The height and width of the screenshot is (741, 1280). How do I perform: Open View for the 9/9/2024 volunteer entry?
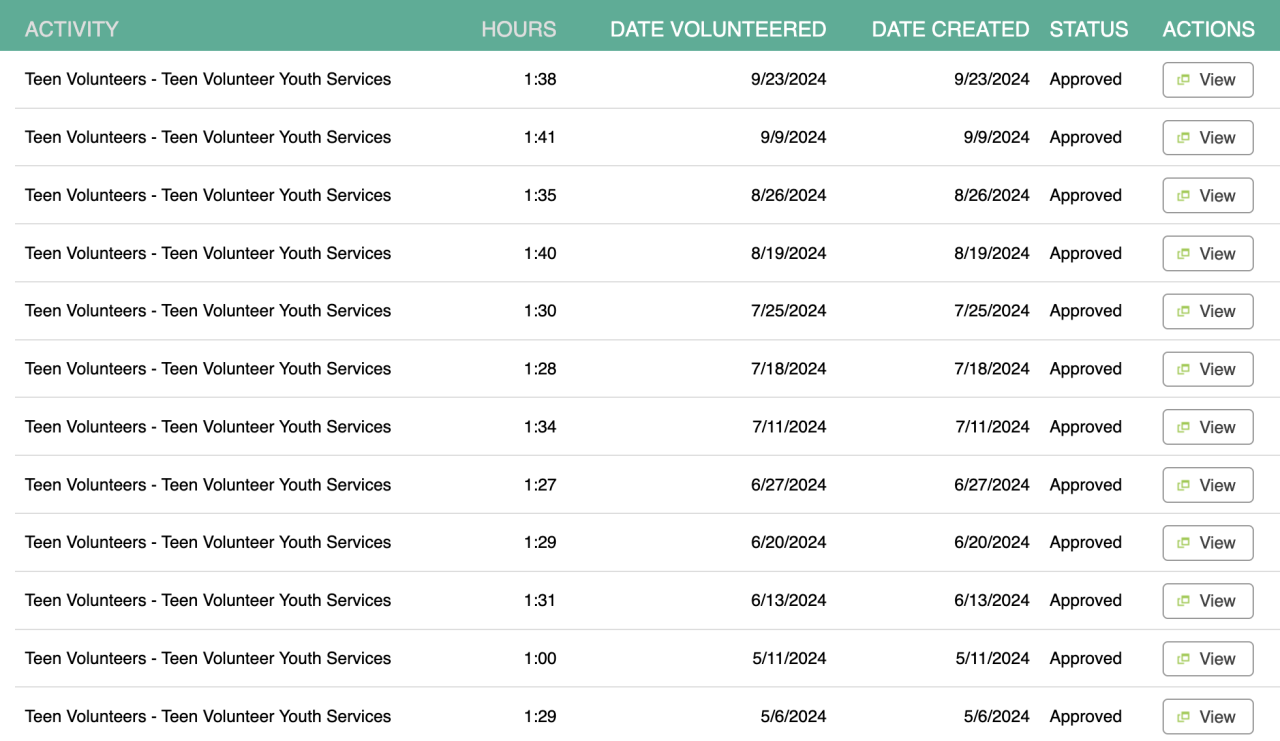click(x=1207, y=138)
